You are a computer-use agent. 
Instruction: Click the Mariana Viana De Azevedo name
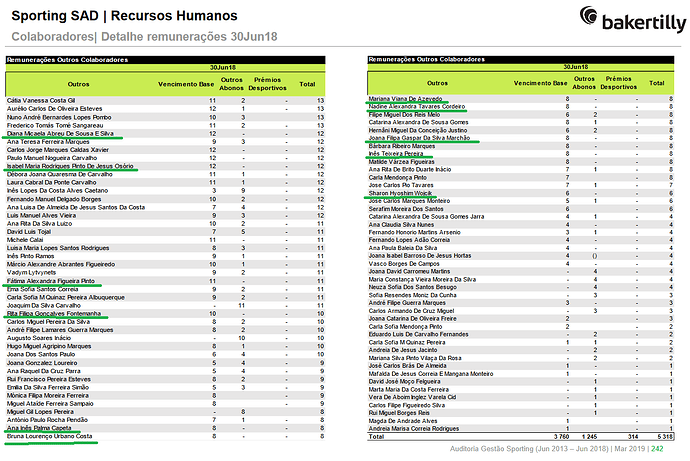tap(405, 99)
